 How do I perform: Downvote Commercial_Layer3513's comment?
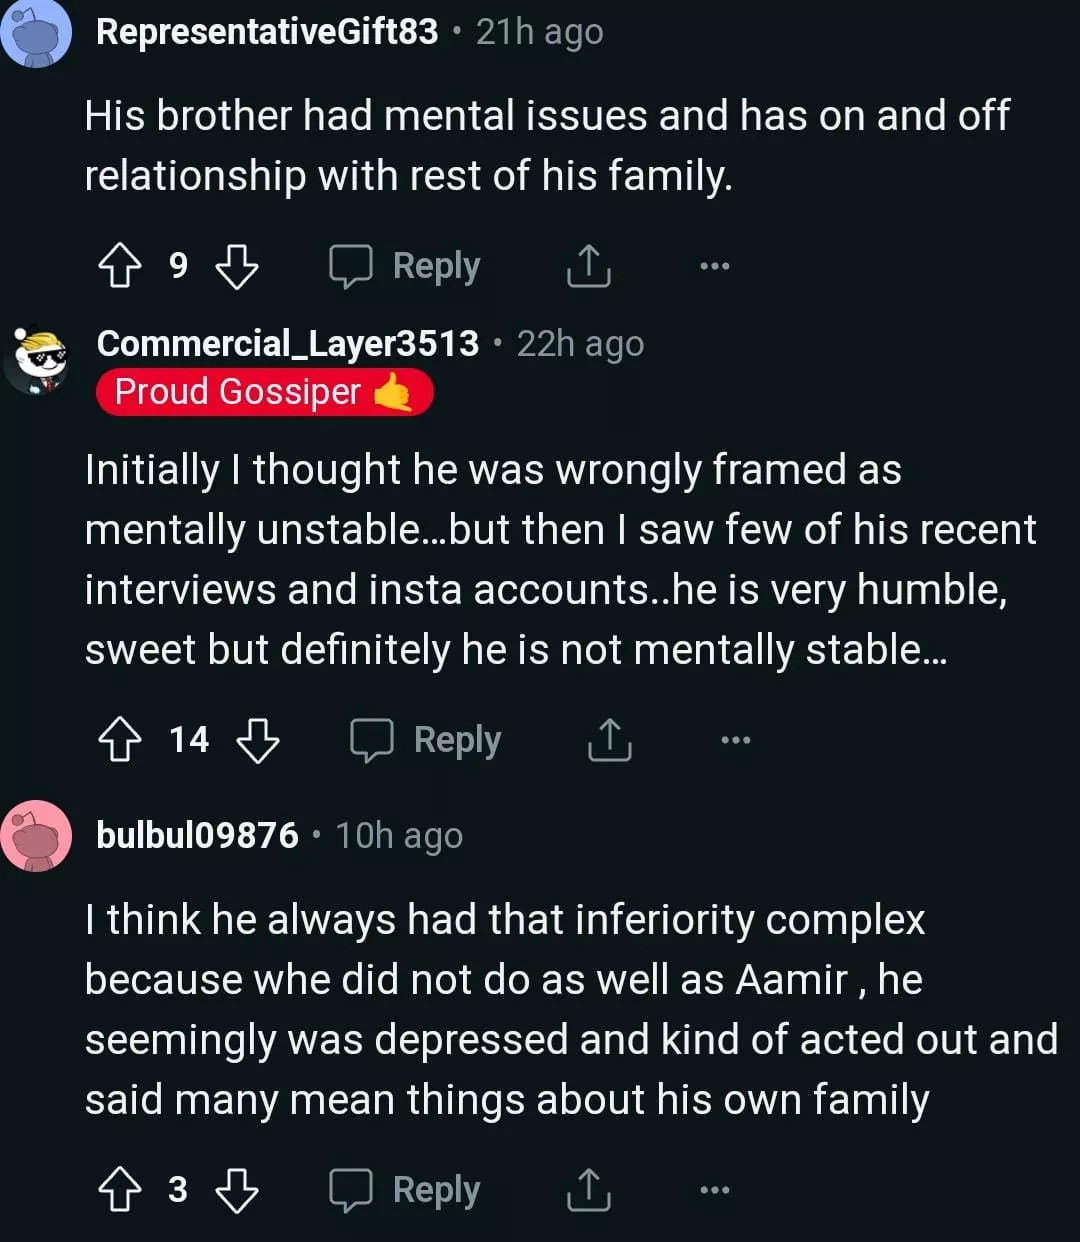258,741
